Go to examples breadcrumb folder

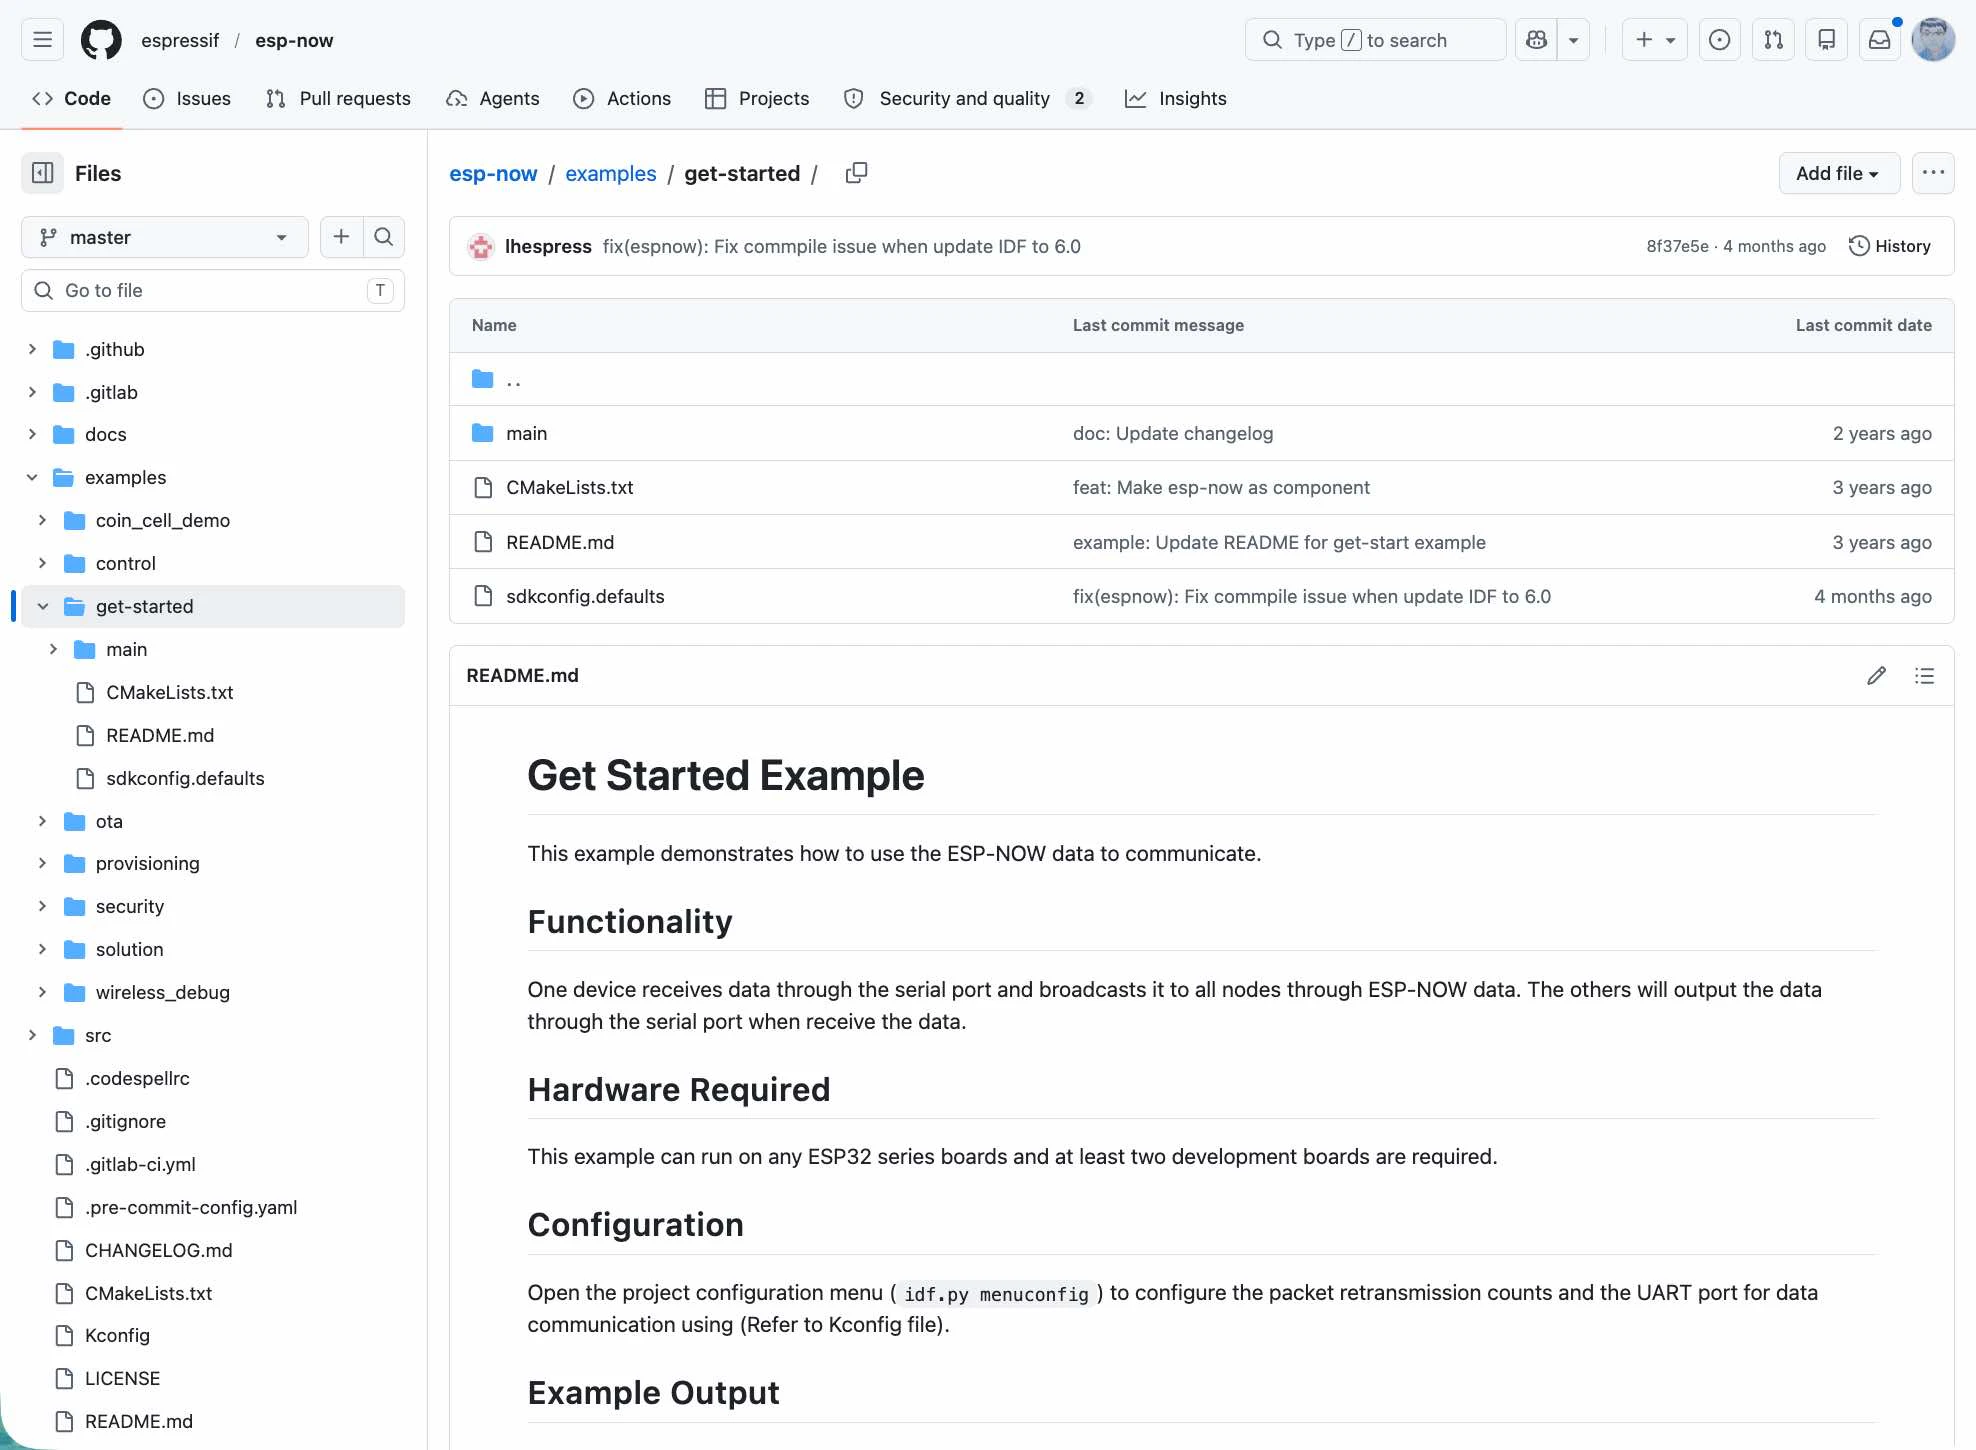pos(611,173)
